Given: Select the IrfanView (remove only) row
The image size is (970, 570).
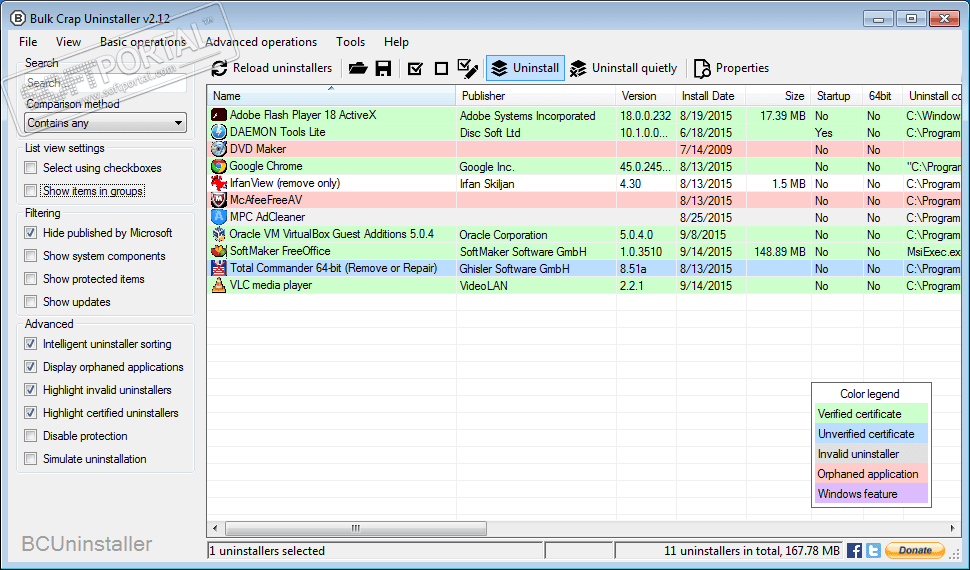Looking at the screenshot, I should coord(585,183).
